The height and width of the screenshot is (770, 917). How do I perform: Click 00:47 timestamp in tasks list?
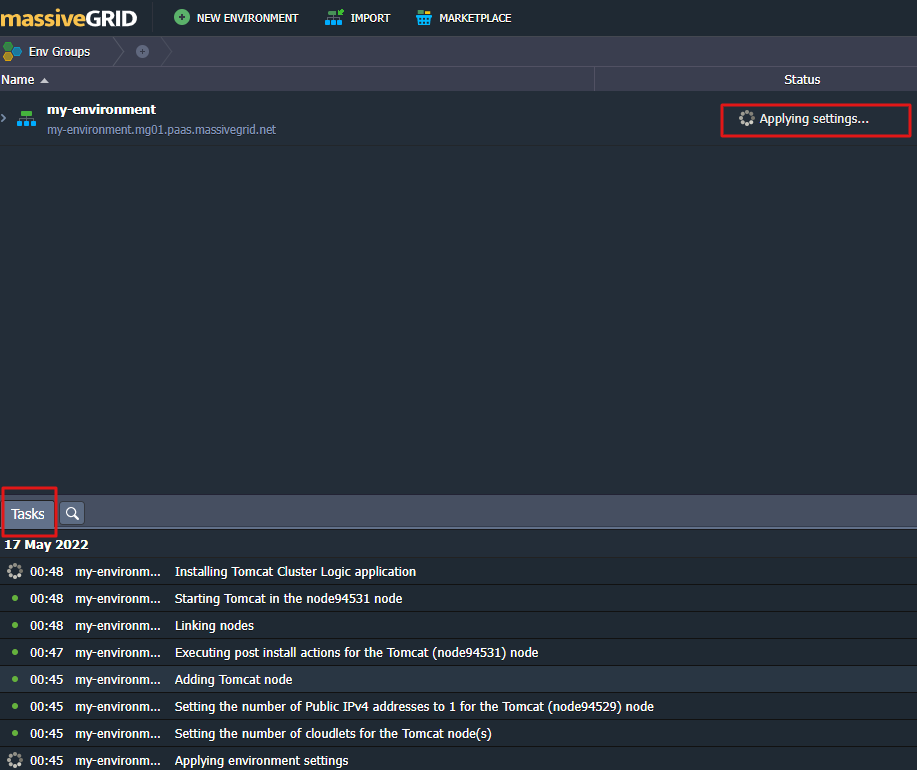[46, 652]
